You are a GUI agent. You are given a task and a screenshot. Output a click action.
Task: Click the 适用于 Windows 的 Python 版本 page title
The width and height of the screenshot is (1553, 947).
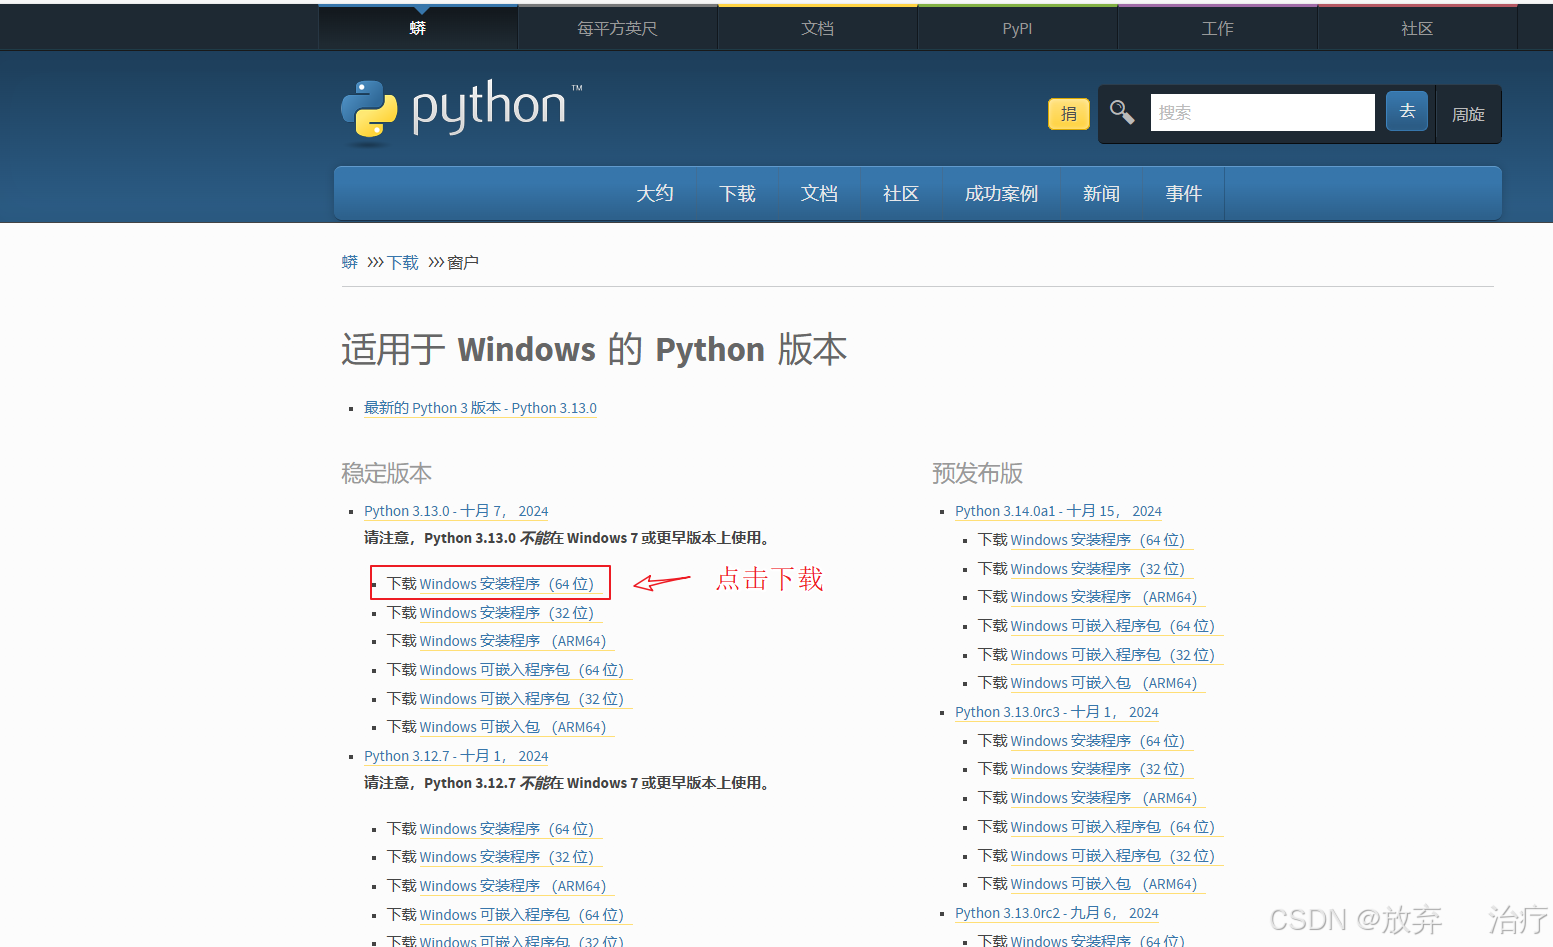[x=594, y=349]
